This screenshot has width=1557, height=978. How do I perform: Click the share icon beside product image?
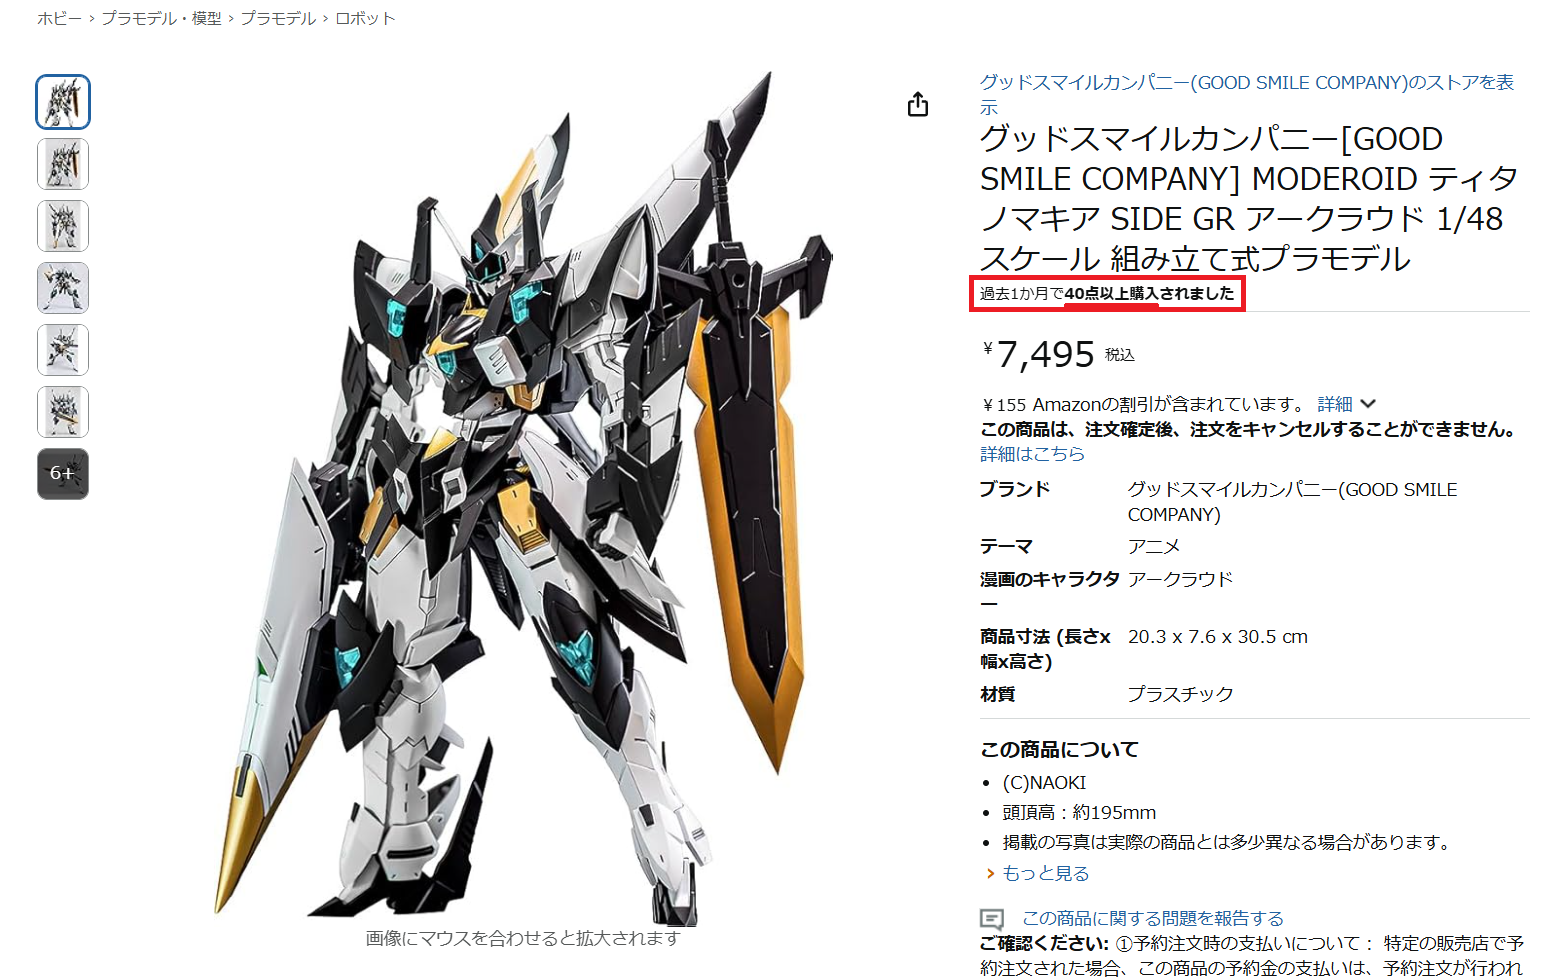pos(917,104)
